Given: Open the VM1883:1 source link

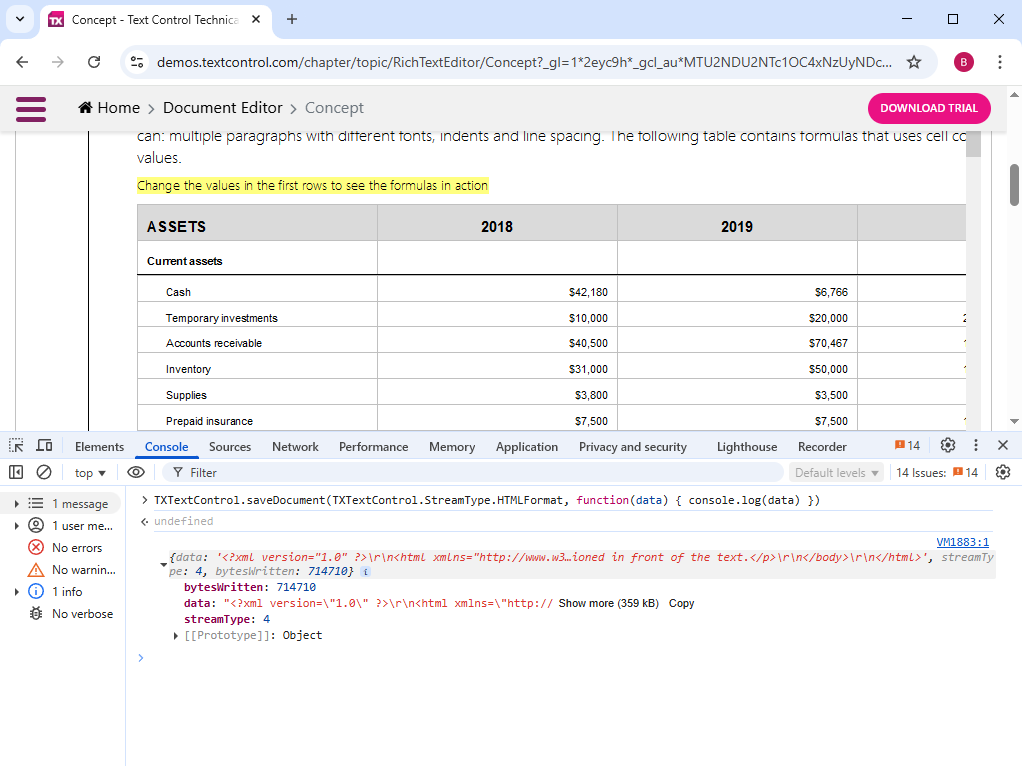Looking at the screenshot, I should click(x=962, y=541).
